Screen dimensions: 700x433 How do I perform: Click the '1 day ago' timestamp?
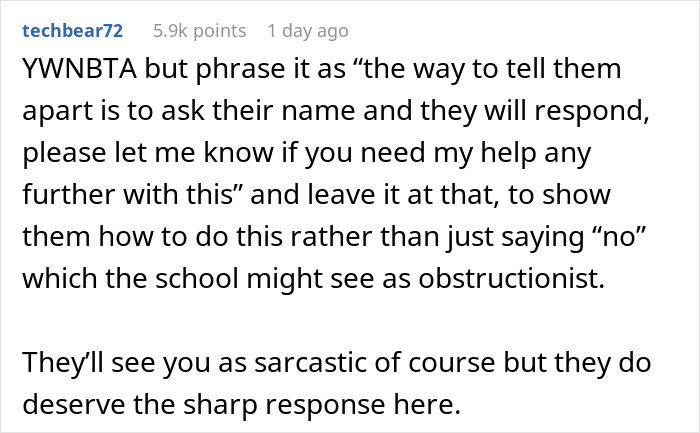pos(308,31)
